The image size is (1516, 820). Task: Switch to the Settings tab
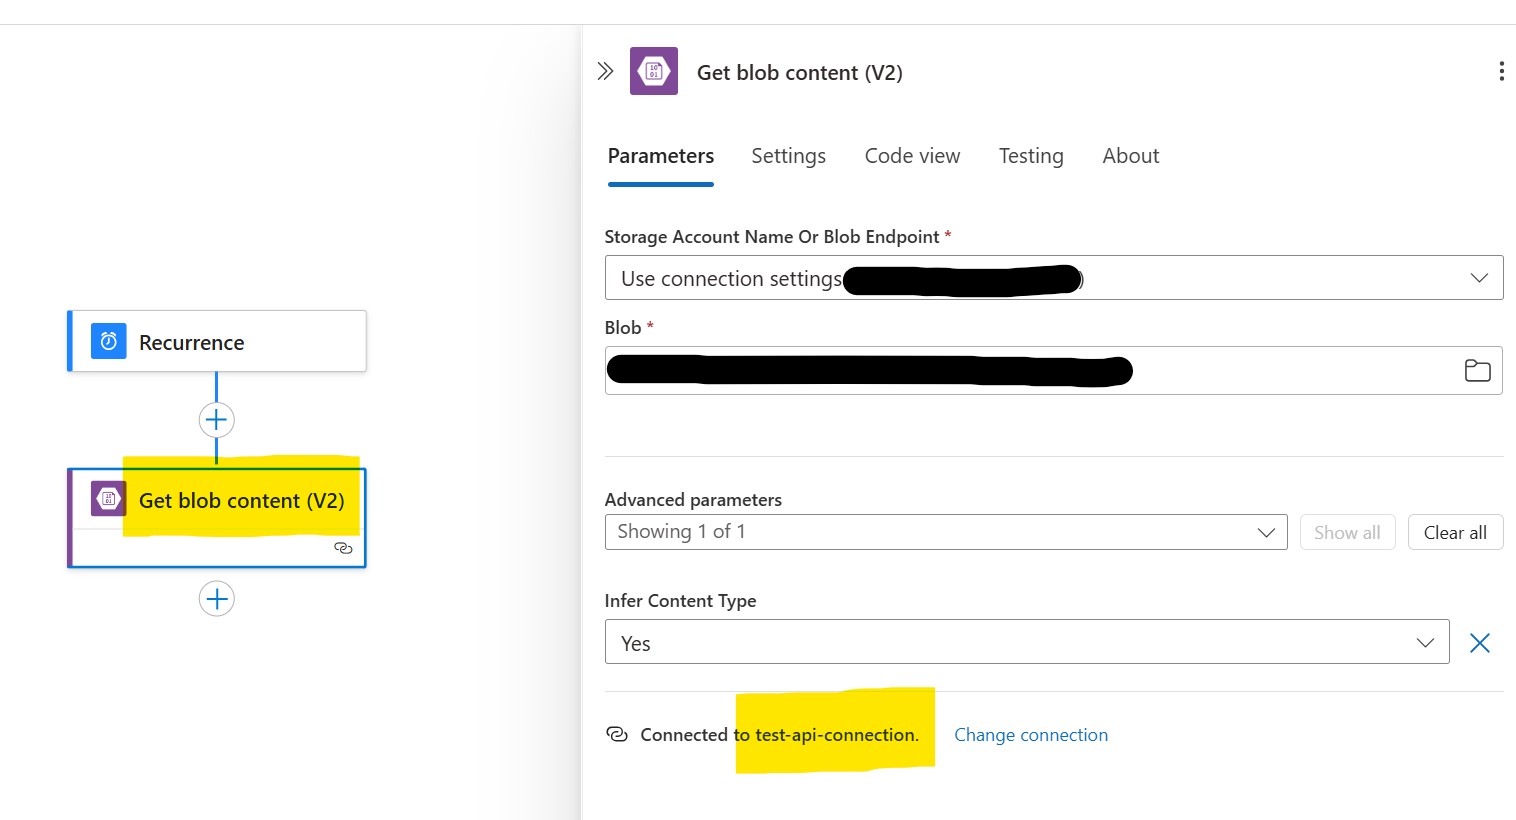[x=789, y=156]
